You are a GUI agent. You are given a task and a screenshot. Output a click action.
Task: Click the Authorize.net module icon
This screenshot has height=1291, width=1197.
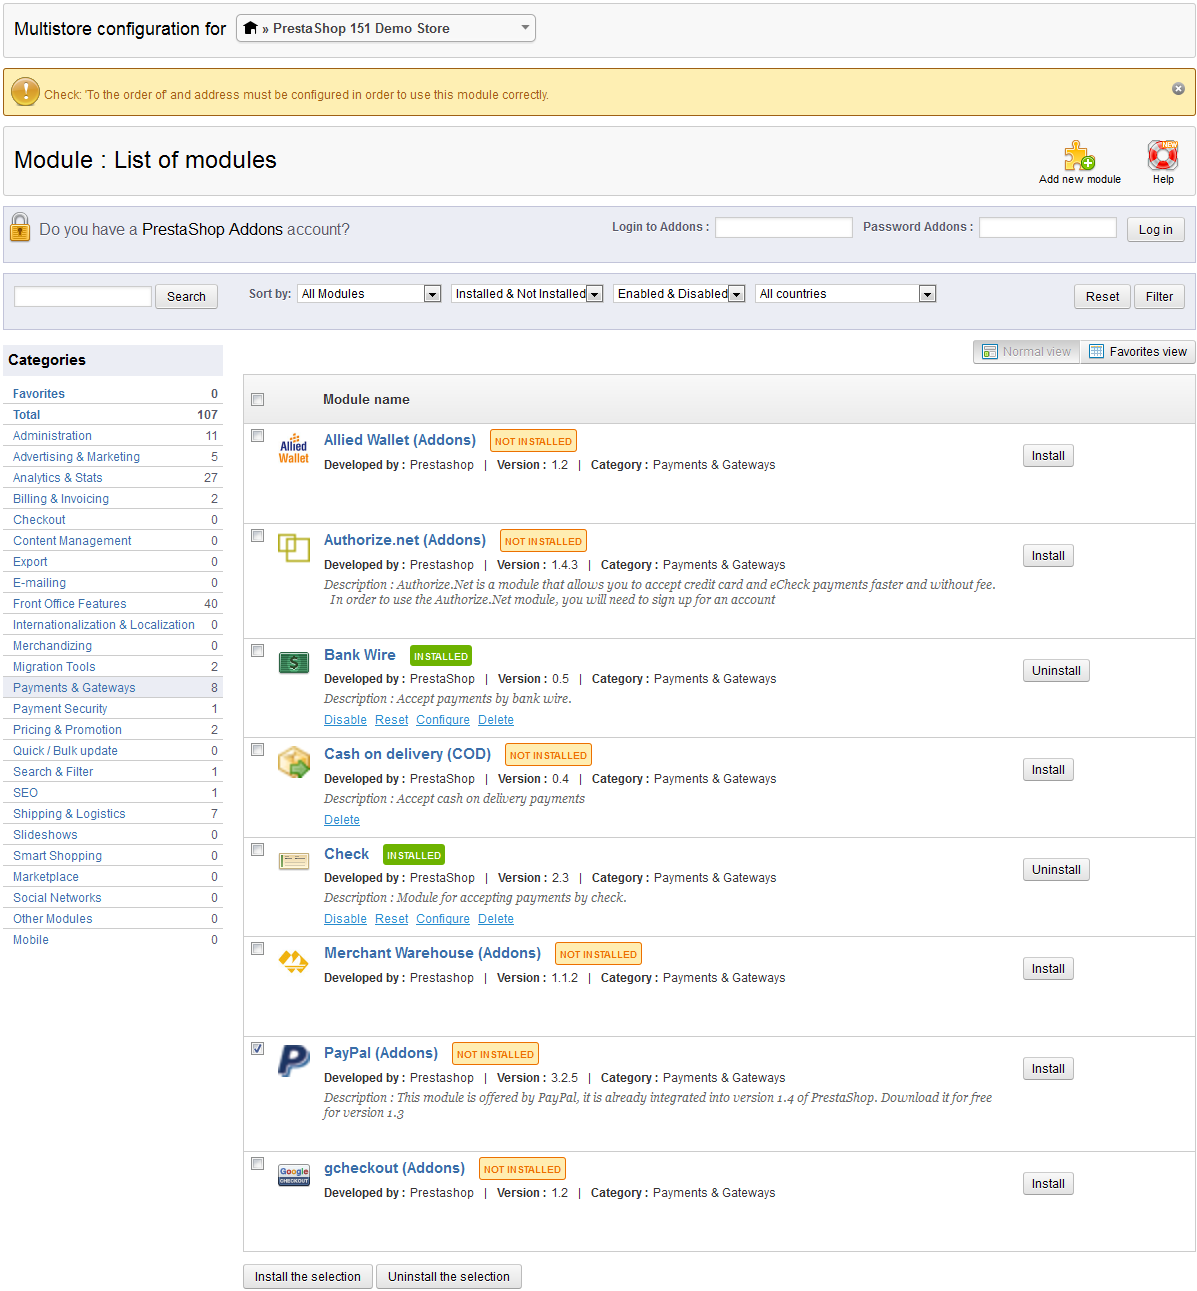[293, 548]
